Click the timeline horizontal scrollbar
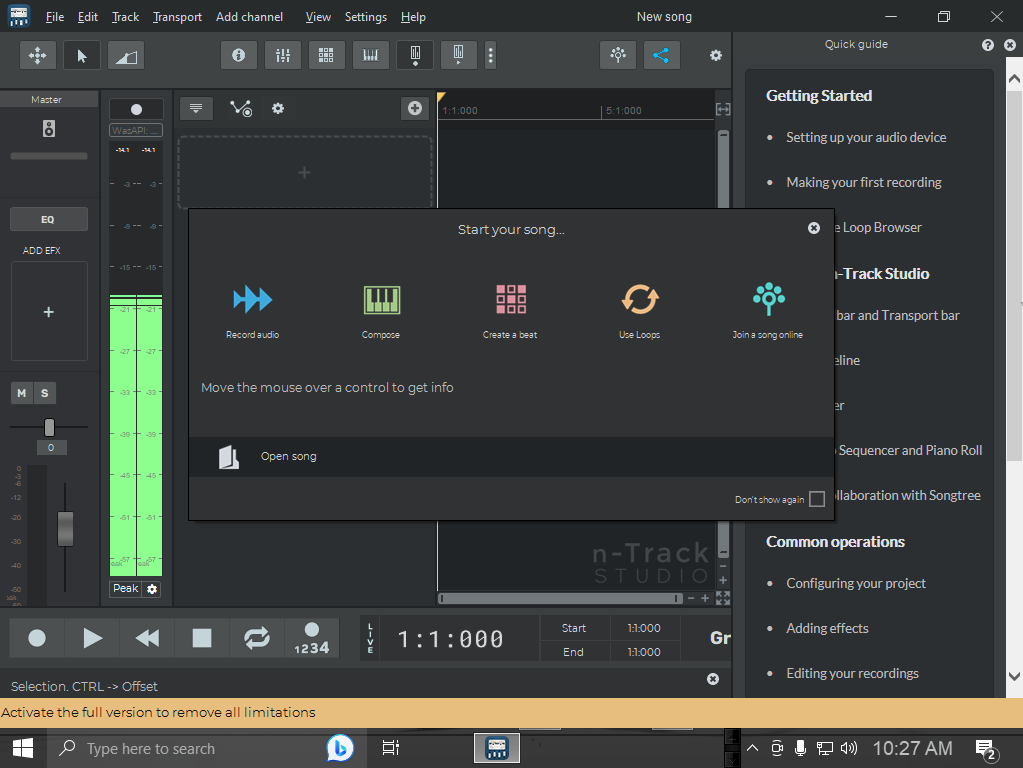 point(560,598)
